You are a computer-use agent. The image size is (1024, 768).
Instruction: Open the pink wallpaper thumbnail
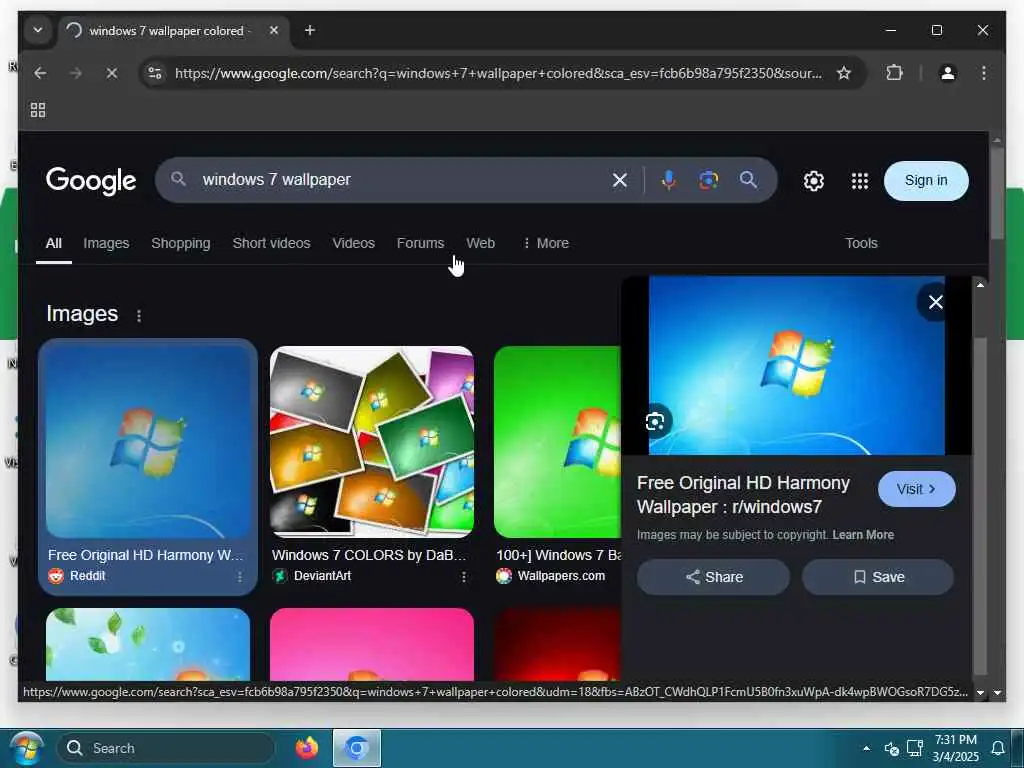coord(372,645)
